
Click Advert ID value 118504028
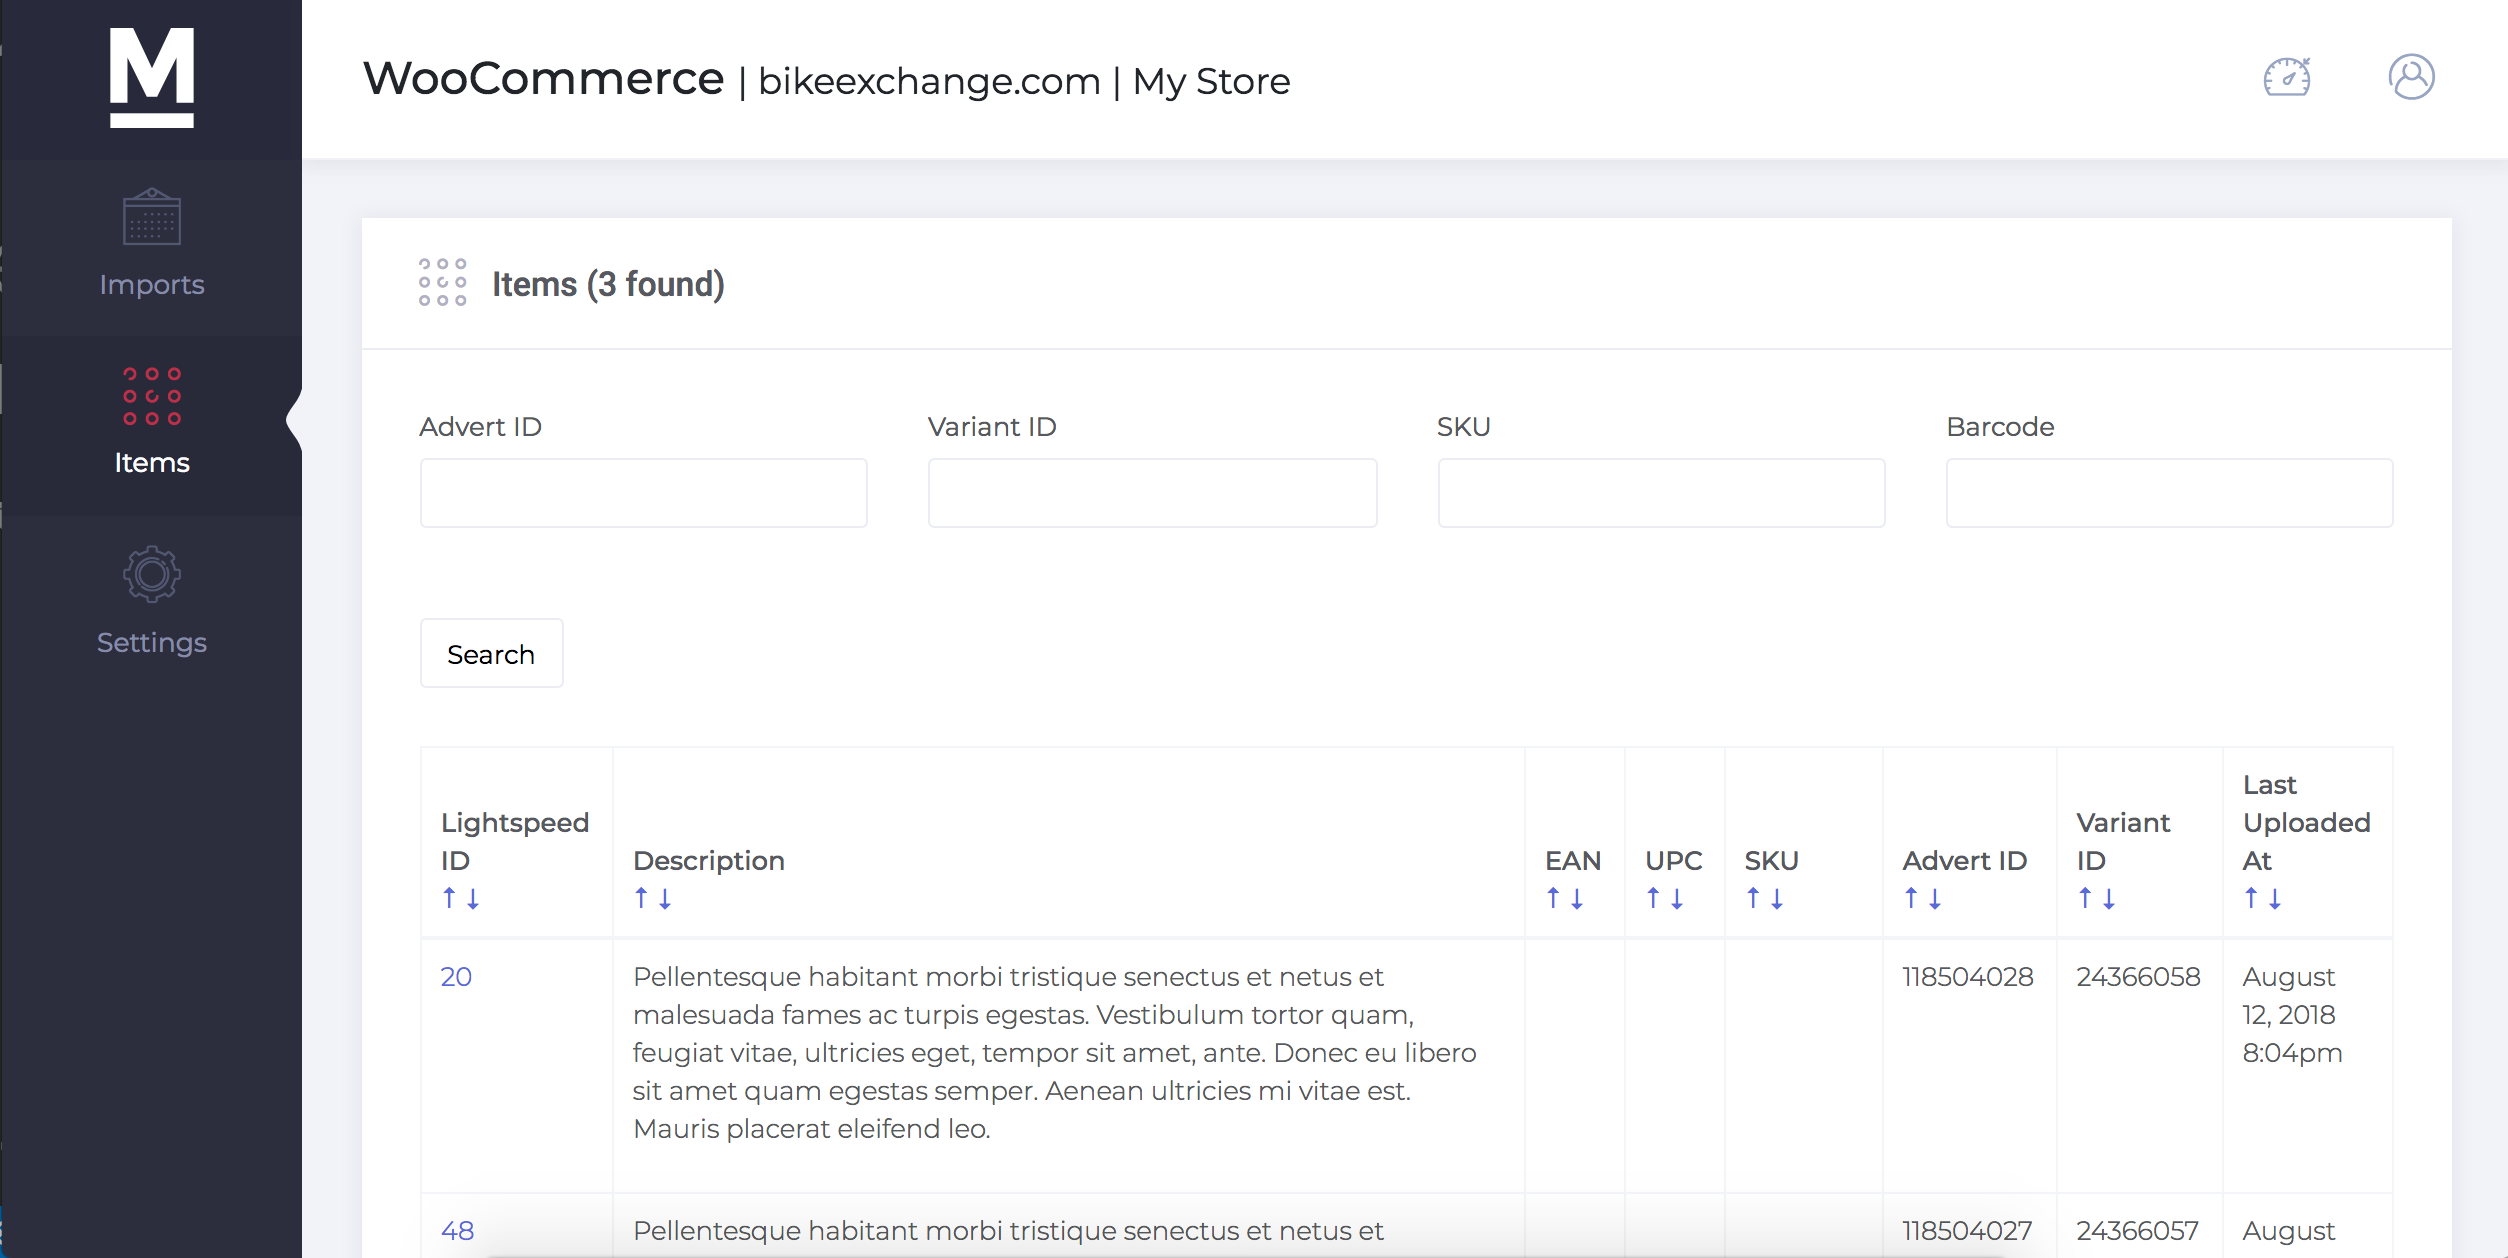[x=1968, y=977]
